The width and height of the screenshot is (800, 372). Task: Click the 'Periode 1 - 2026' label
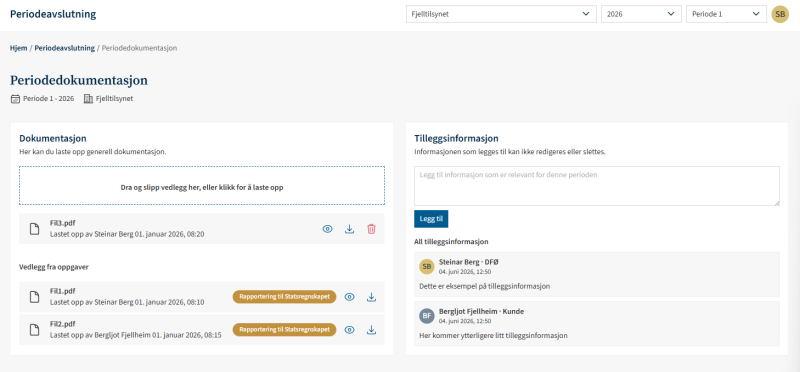click(x=48, y=98)
